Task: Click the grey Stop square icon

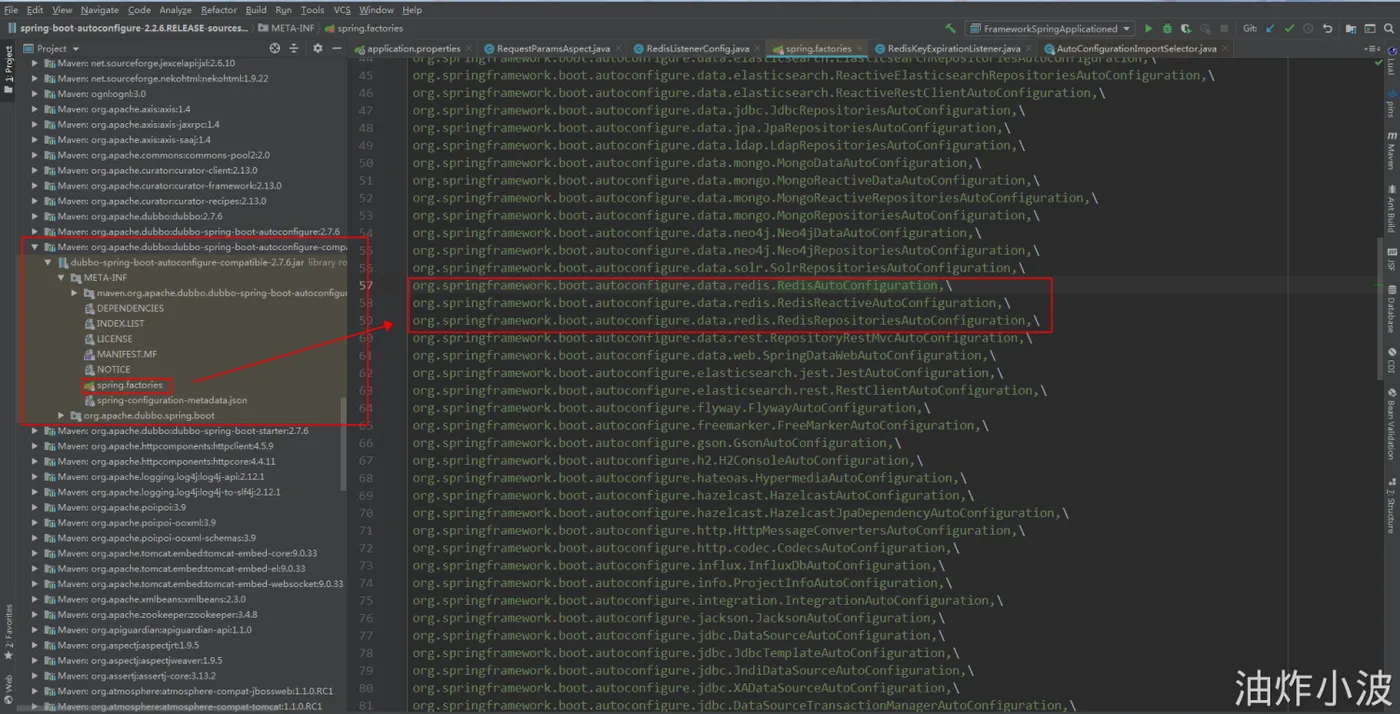Action: pos(1224,28)
